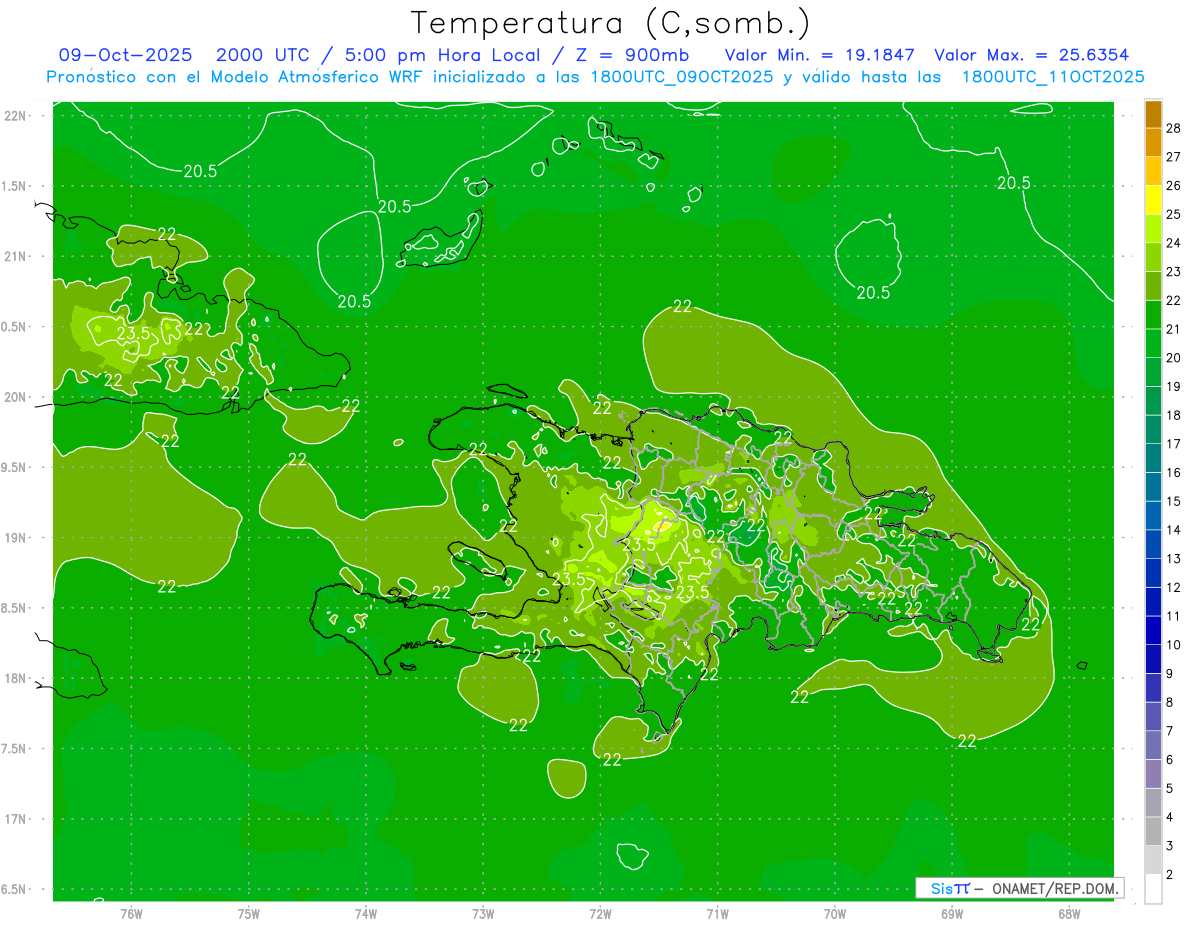Click the 75W longitude axis label
The image size is (1200, 927).
249,913
